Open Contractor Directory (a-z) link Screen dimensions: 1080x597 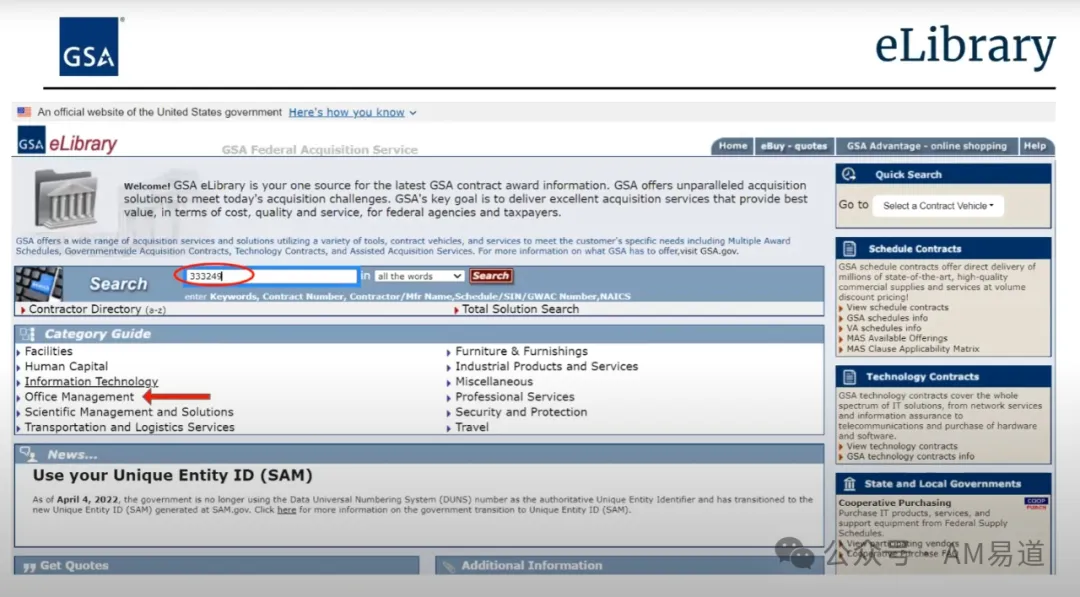(97, 309)
